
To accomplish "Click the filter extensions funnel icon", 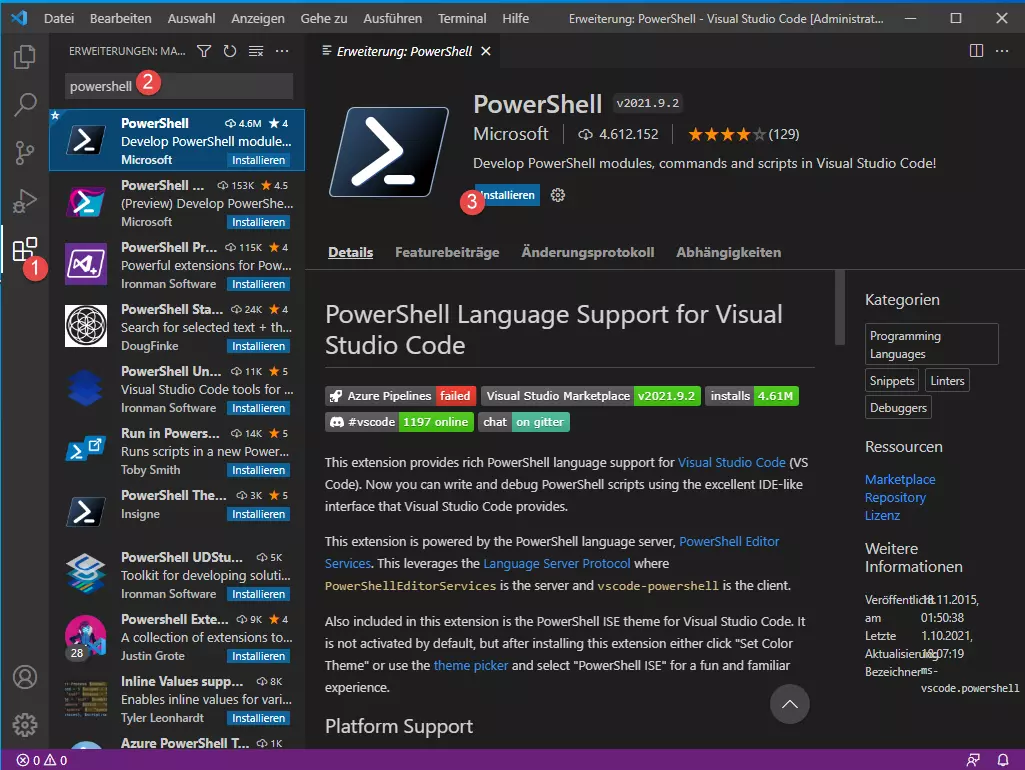I will [204, 51].
